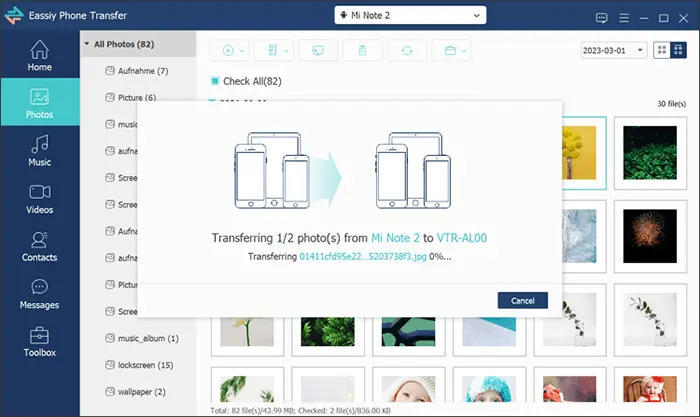Image resolution: width=700 pixels, height=417 pixels.
Task: Open the Home section in sidebar
Action: [40, 55]
